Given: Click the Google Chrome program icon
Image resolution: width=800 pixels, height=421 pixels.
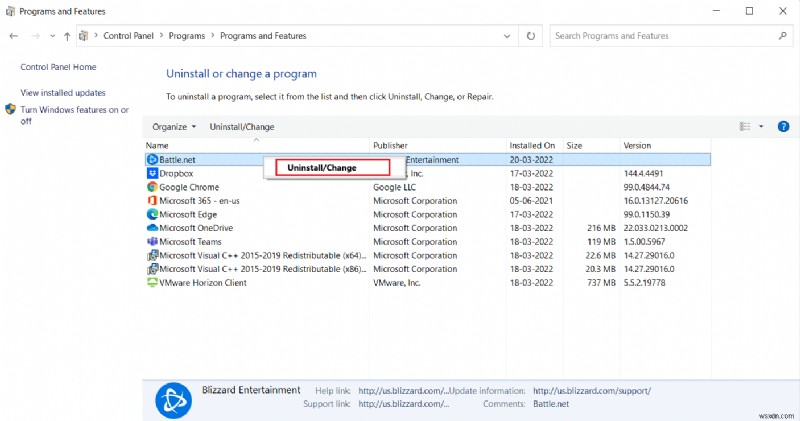Looking at the screenshot, I should [x=152, y=187].
